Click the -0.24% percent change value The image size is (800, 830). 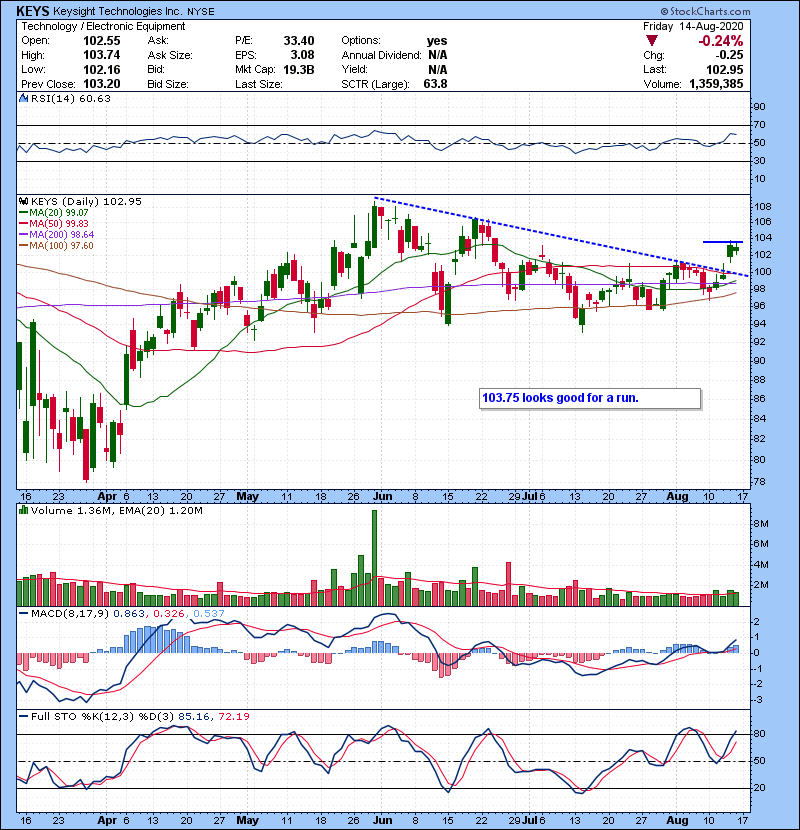click(720, 41)
